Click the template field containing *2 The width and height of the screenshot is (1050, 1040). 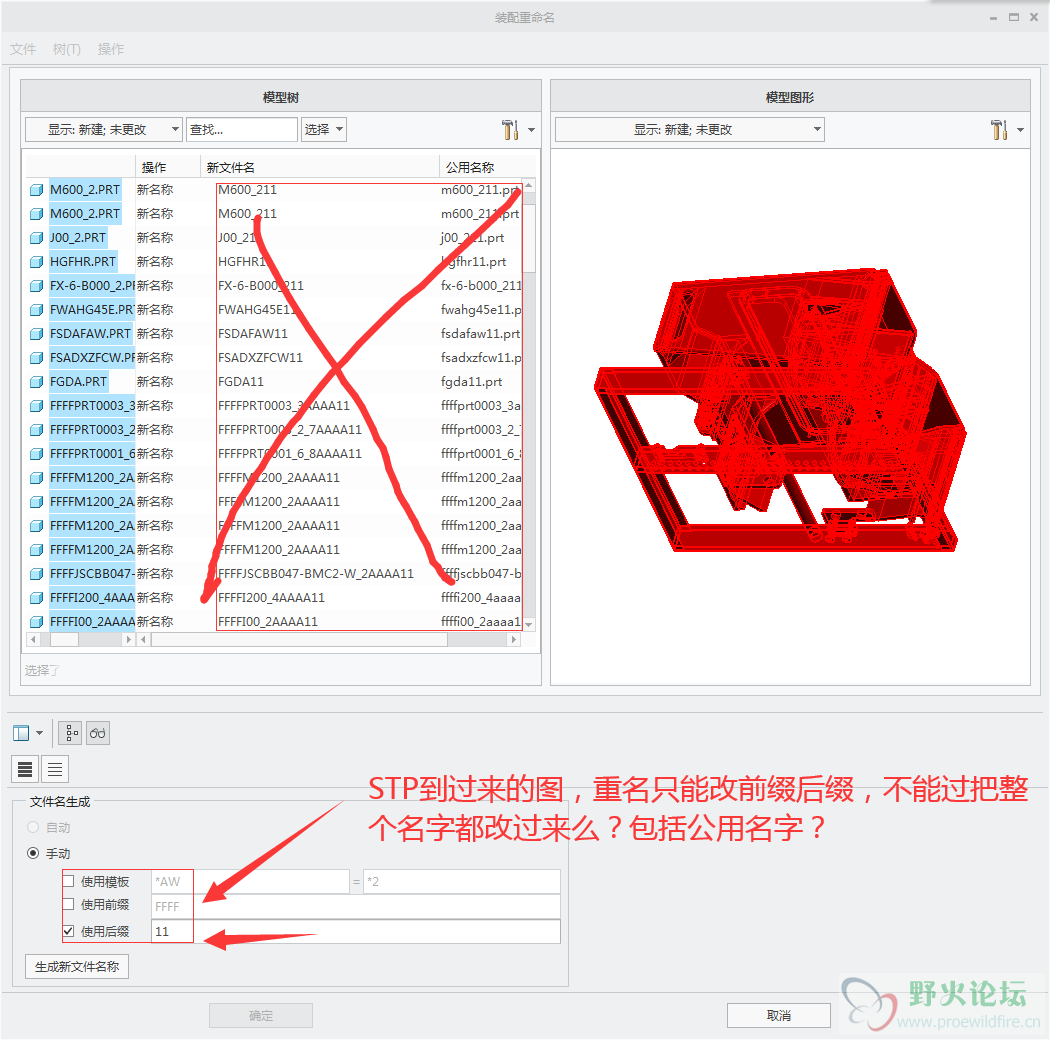click(462, 882)
